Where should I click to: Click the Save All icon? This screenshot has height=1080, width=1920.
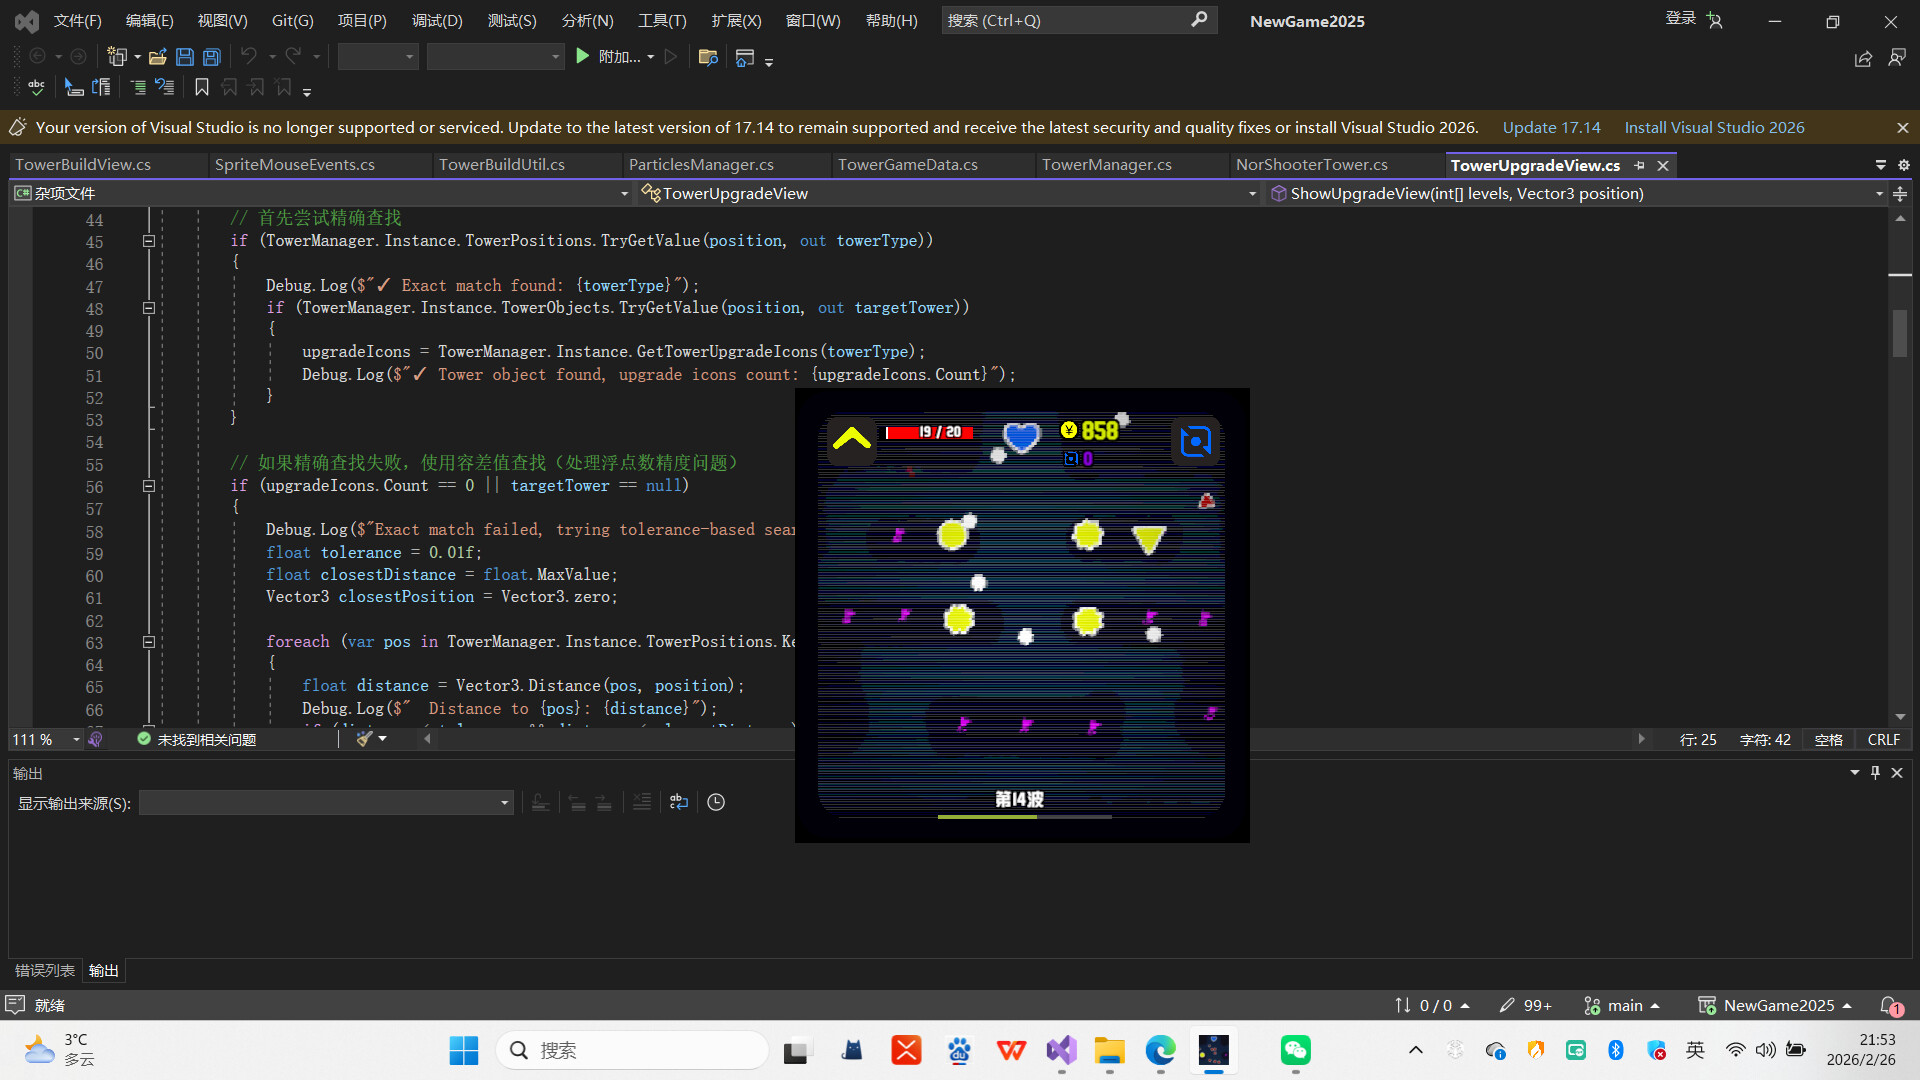[x=211, y=57]
